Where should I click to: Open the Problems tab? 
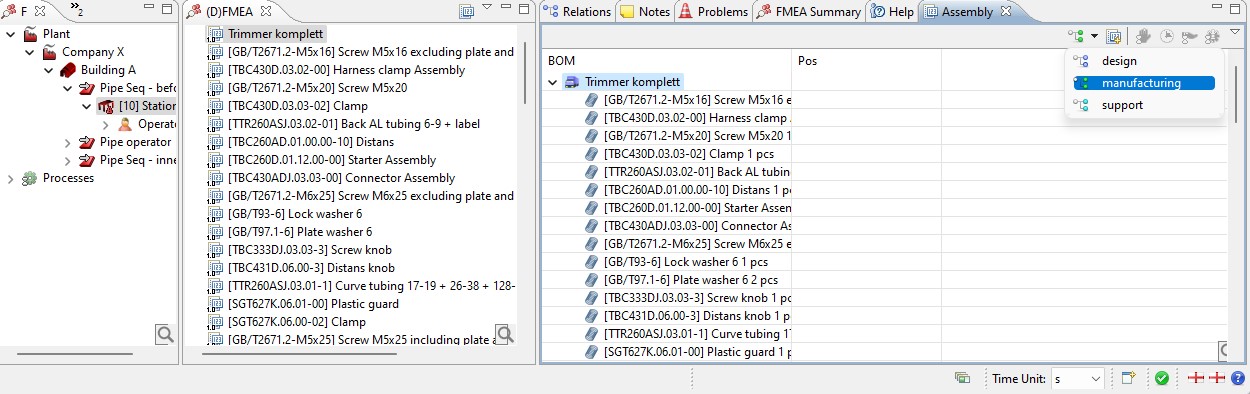713,12
